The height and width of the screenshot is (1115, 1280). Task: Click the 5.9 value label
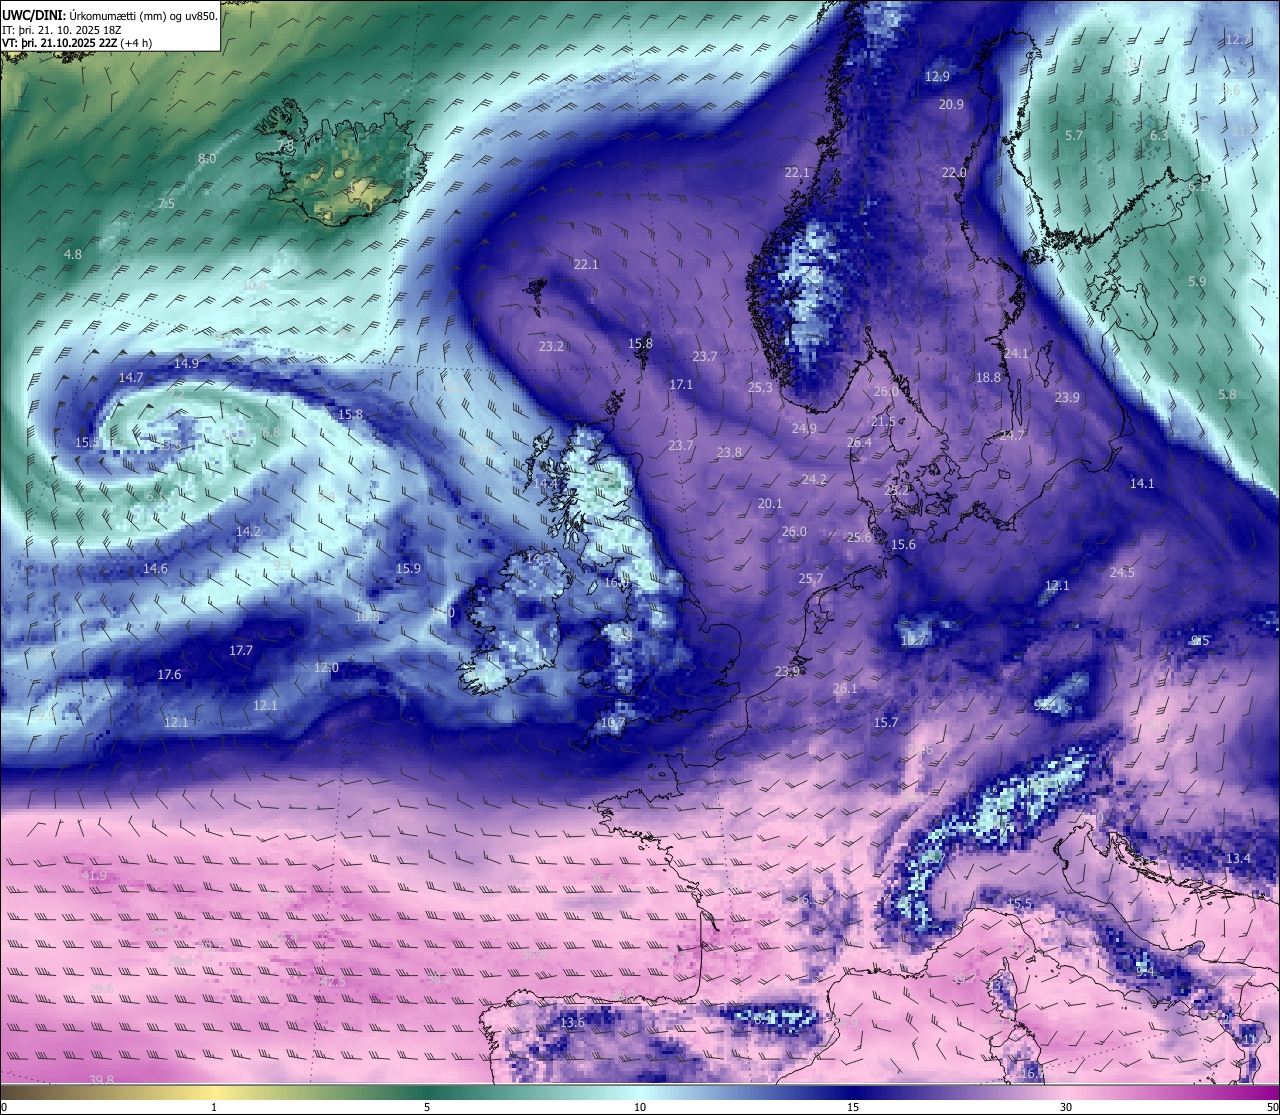click(x=1197, y=283)
